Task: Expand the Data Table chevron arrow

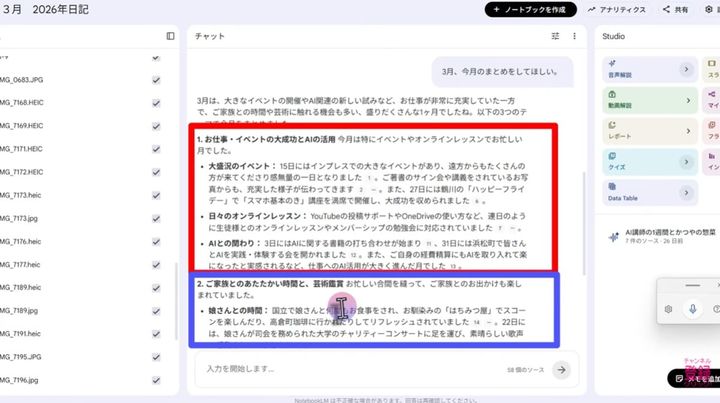Action: pos(686,193)
